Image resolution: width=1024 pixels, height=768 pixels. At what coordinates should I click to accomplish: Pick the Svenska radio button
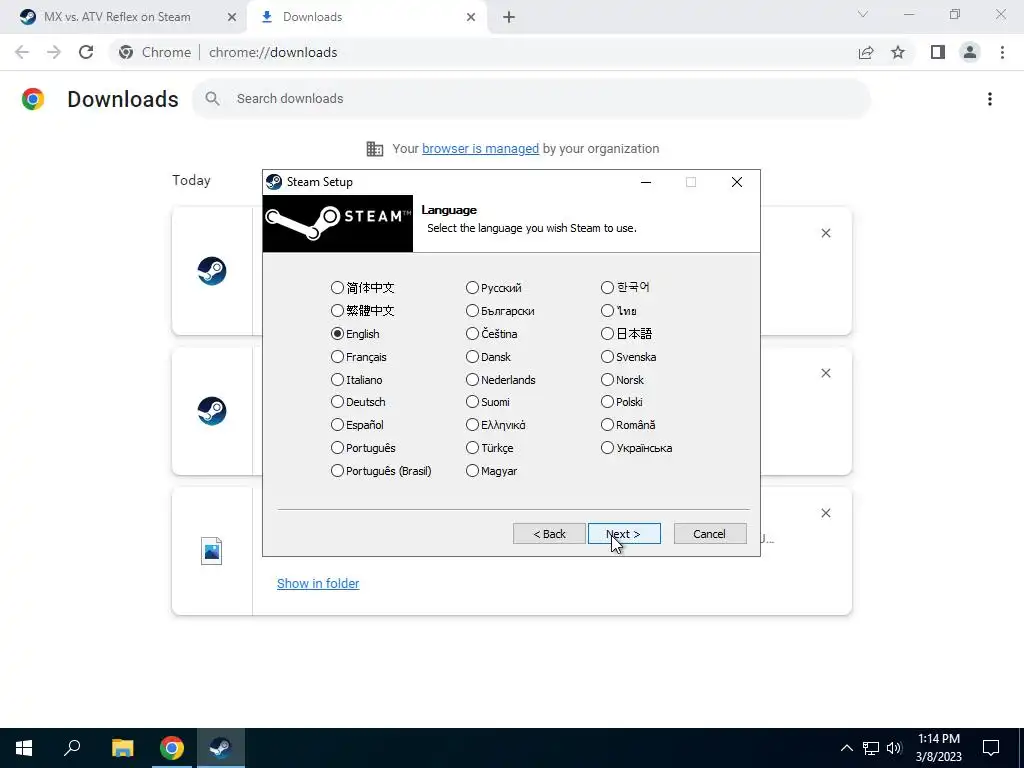tap(607, 357)
